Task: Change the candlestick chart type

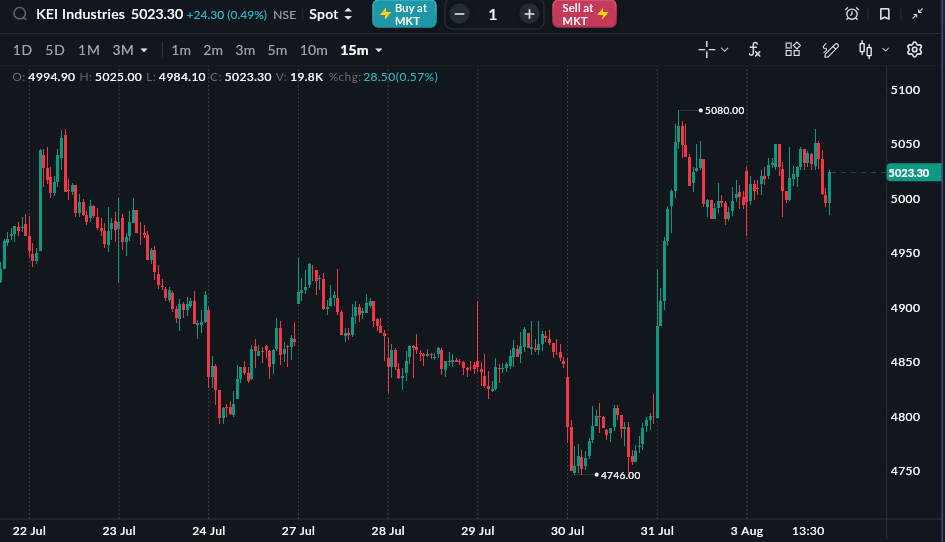Action: tap(865, 50)
